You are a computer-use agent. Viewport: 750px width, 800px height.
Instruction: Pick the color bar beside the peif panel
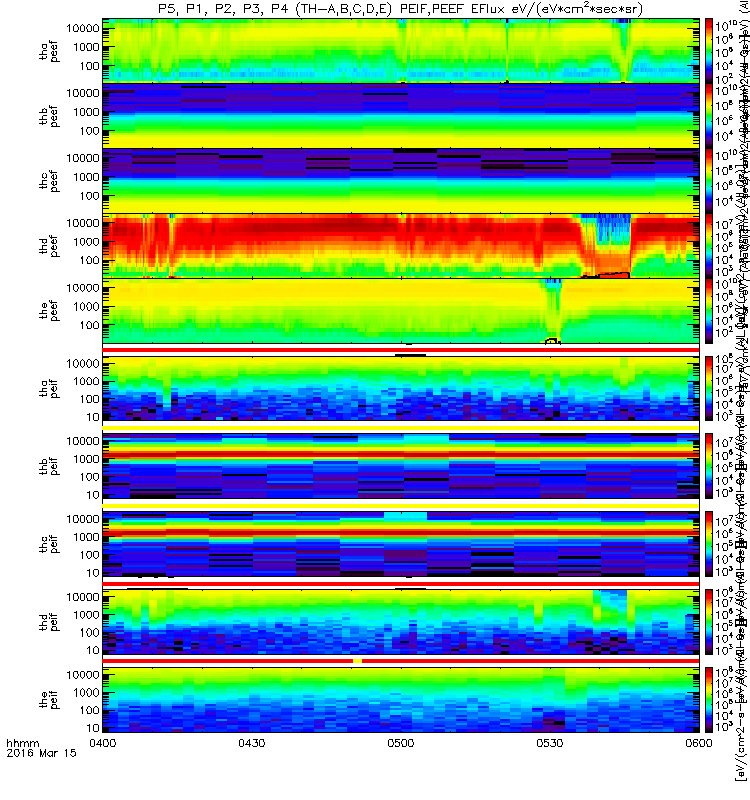(709, 699)
